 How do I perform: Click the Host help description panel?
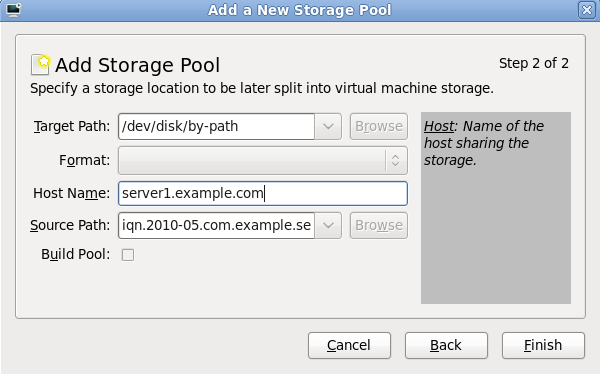496,208
